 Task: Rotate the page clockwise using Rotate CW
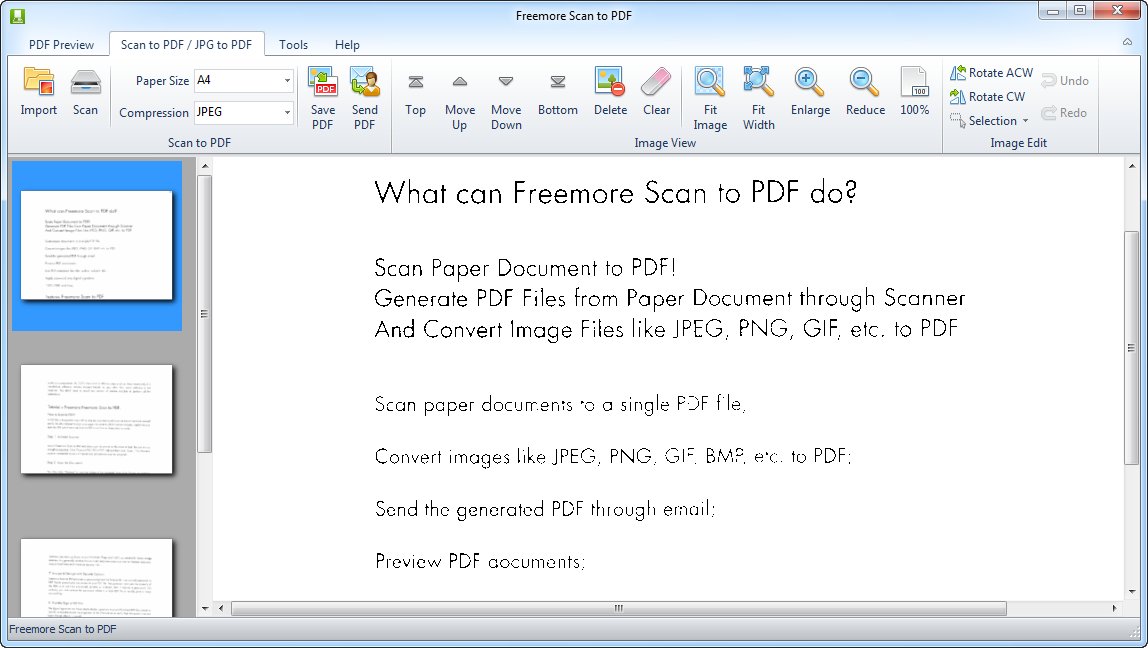(988, 96)
